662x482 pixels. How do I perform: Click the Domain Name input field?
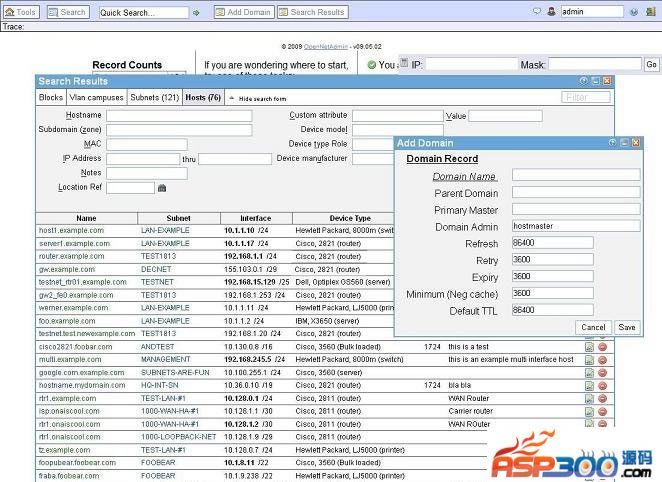(x=575, y=174)
